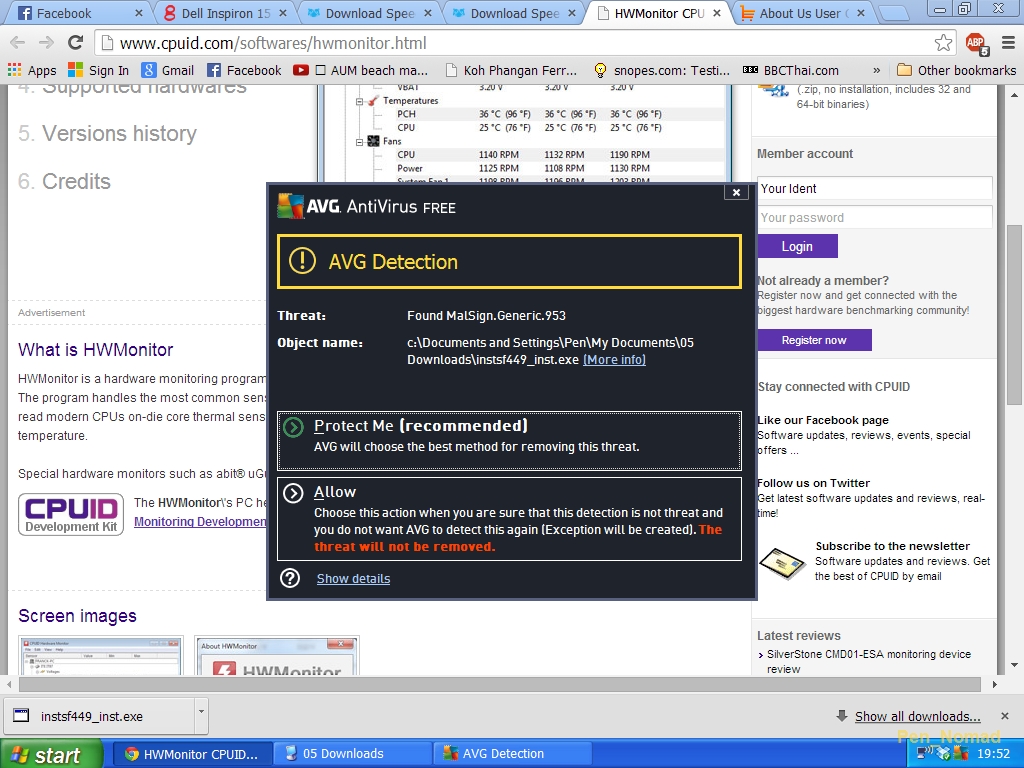Close the AVG detection dialog
The height and width of the screenshot is (768, 1024).
(736, 192)
